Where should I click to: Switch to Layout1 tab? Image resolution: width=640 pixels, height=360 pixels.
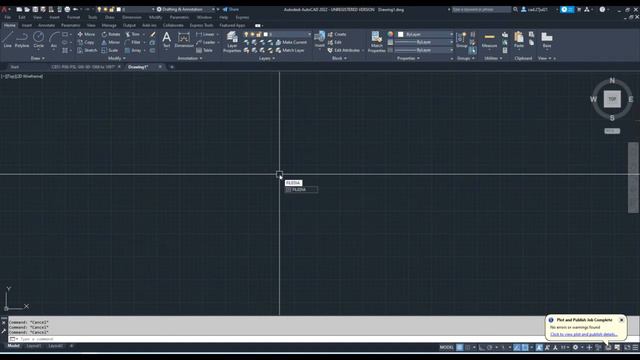[x=33, y=346]
